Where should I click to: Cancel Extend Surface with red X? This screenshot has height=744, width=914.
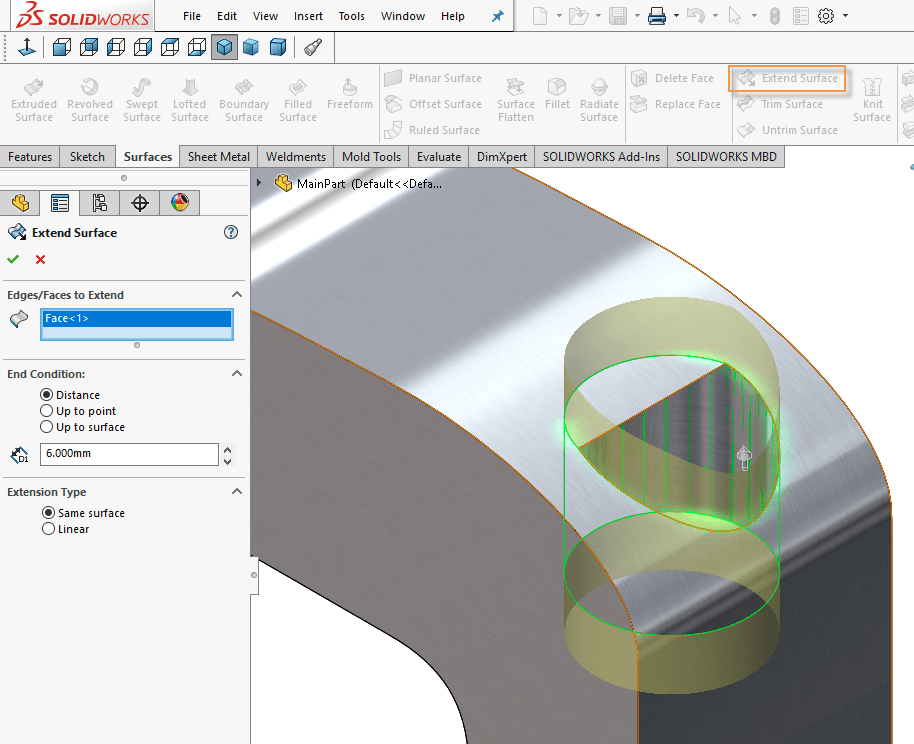pos(40,259)
